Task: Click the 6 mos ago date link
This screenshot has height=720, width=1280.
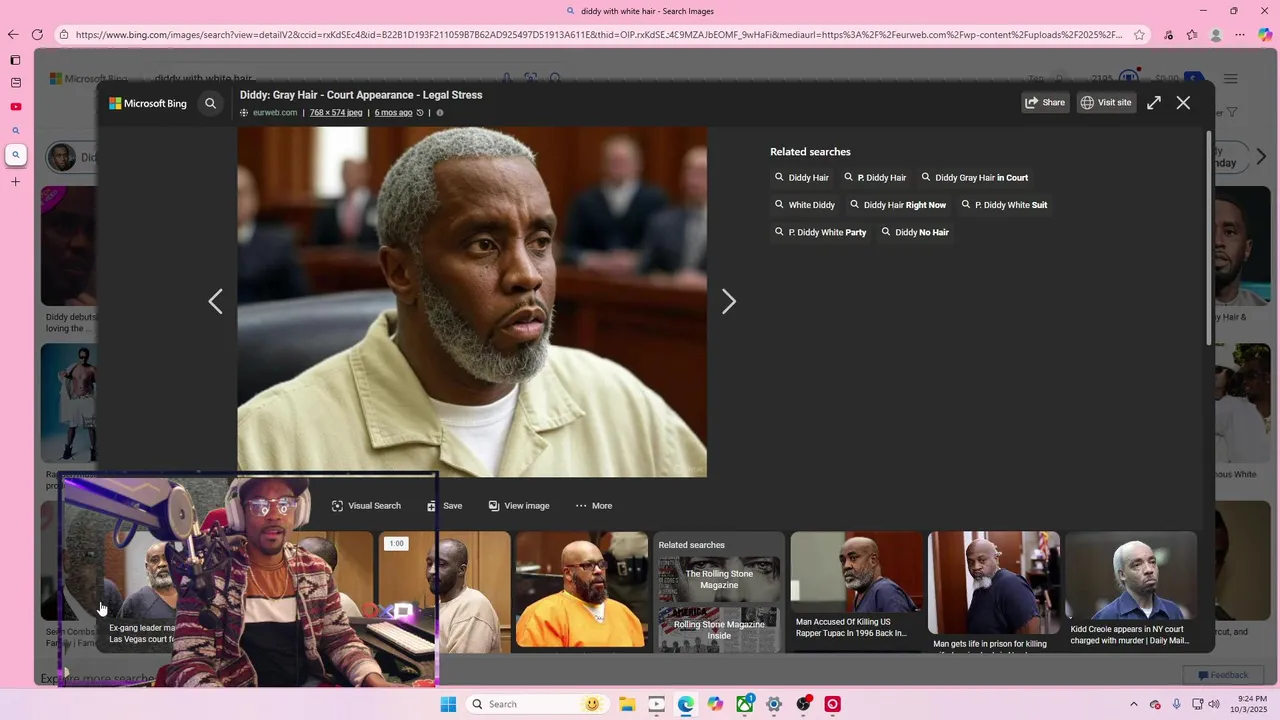Action: 393,113
